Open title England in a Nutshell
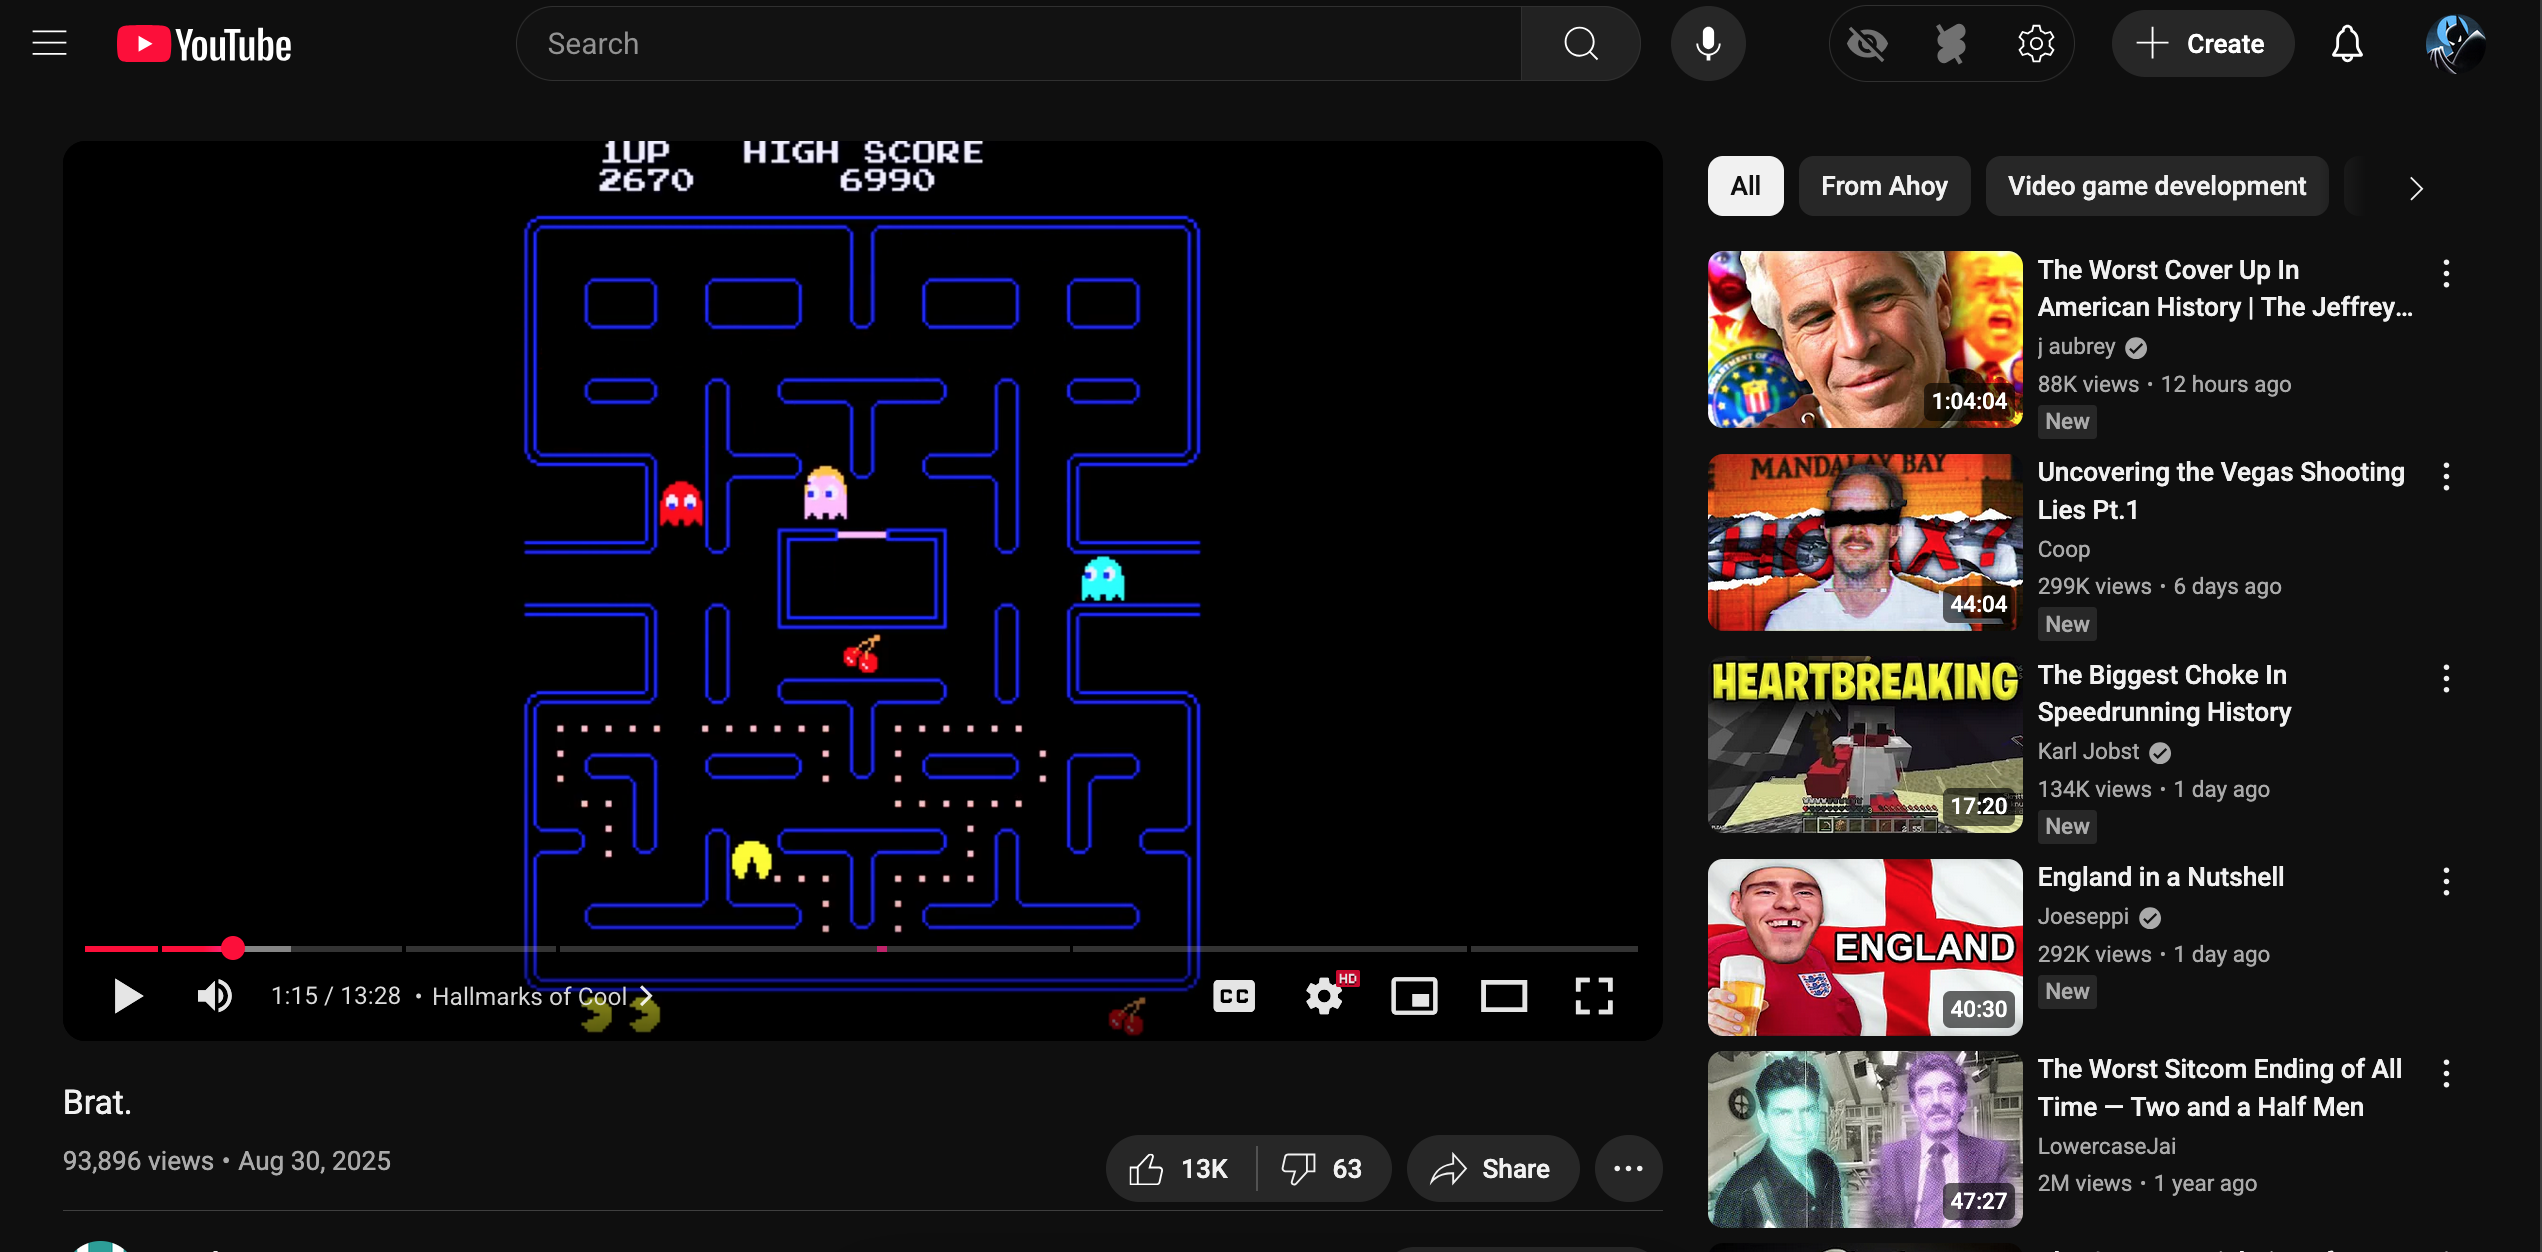Screen dimensions: 2542x1252 tap(2160, 877)
